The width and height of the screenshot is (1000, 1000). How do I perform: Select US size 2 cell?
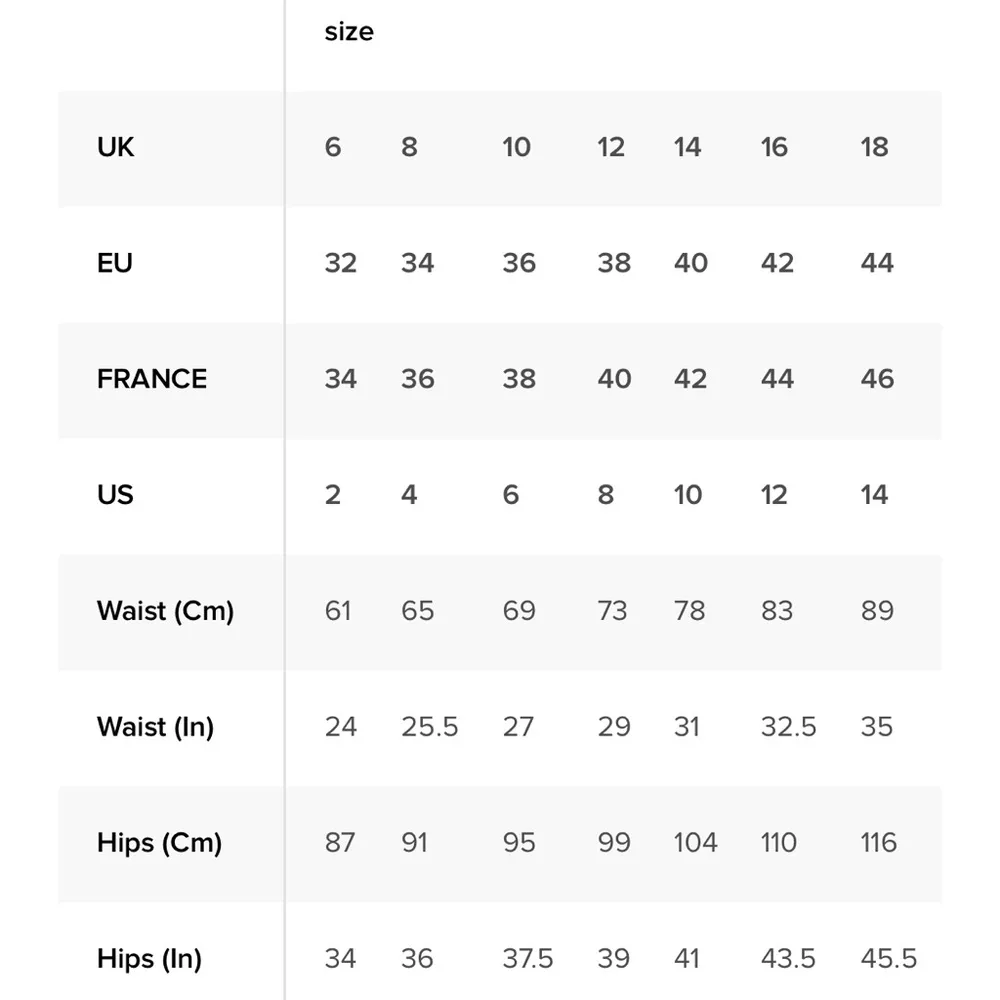333,495
